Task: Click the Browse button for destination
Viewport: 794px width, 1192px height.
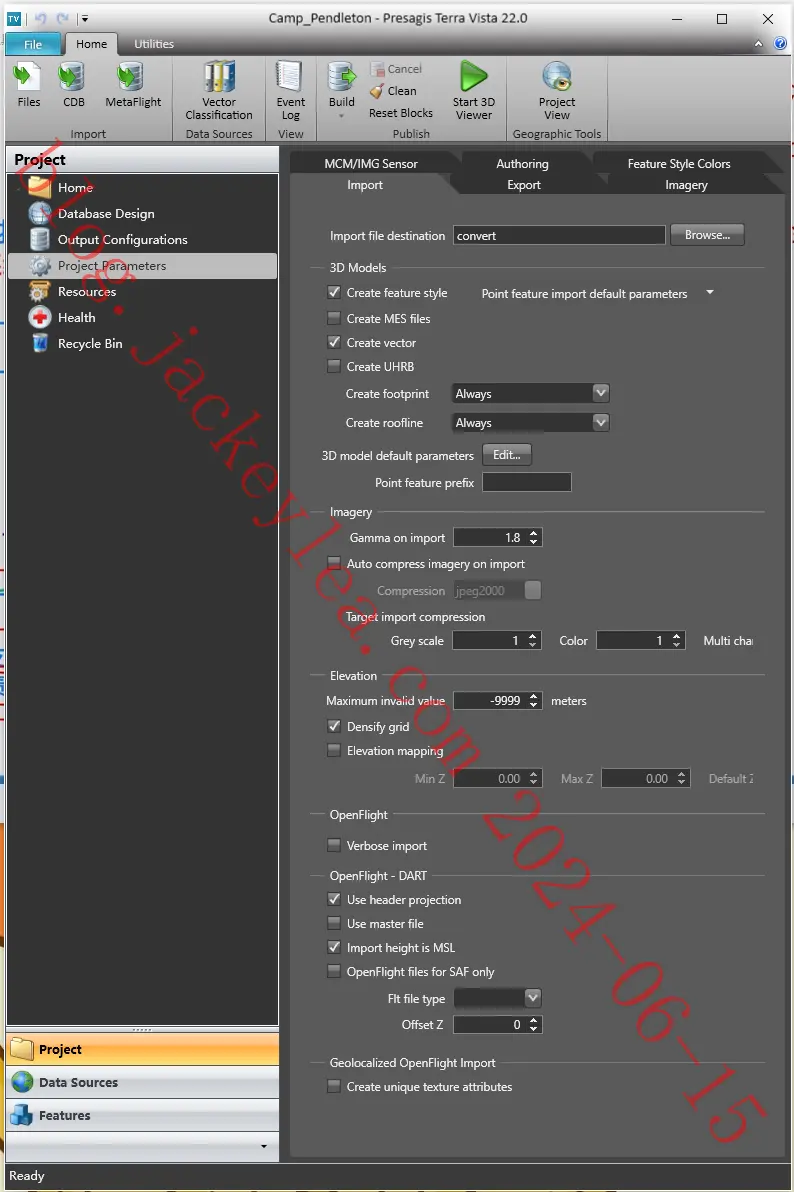Action: coord(707,235)
